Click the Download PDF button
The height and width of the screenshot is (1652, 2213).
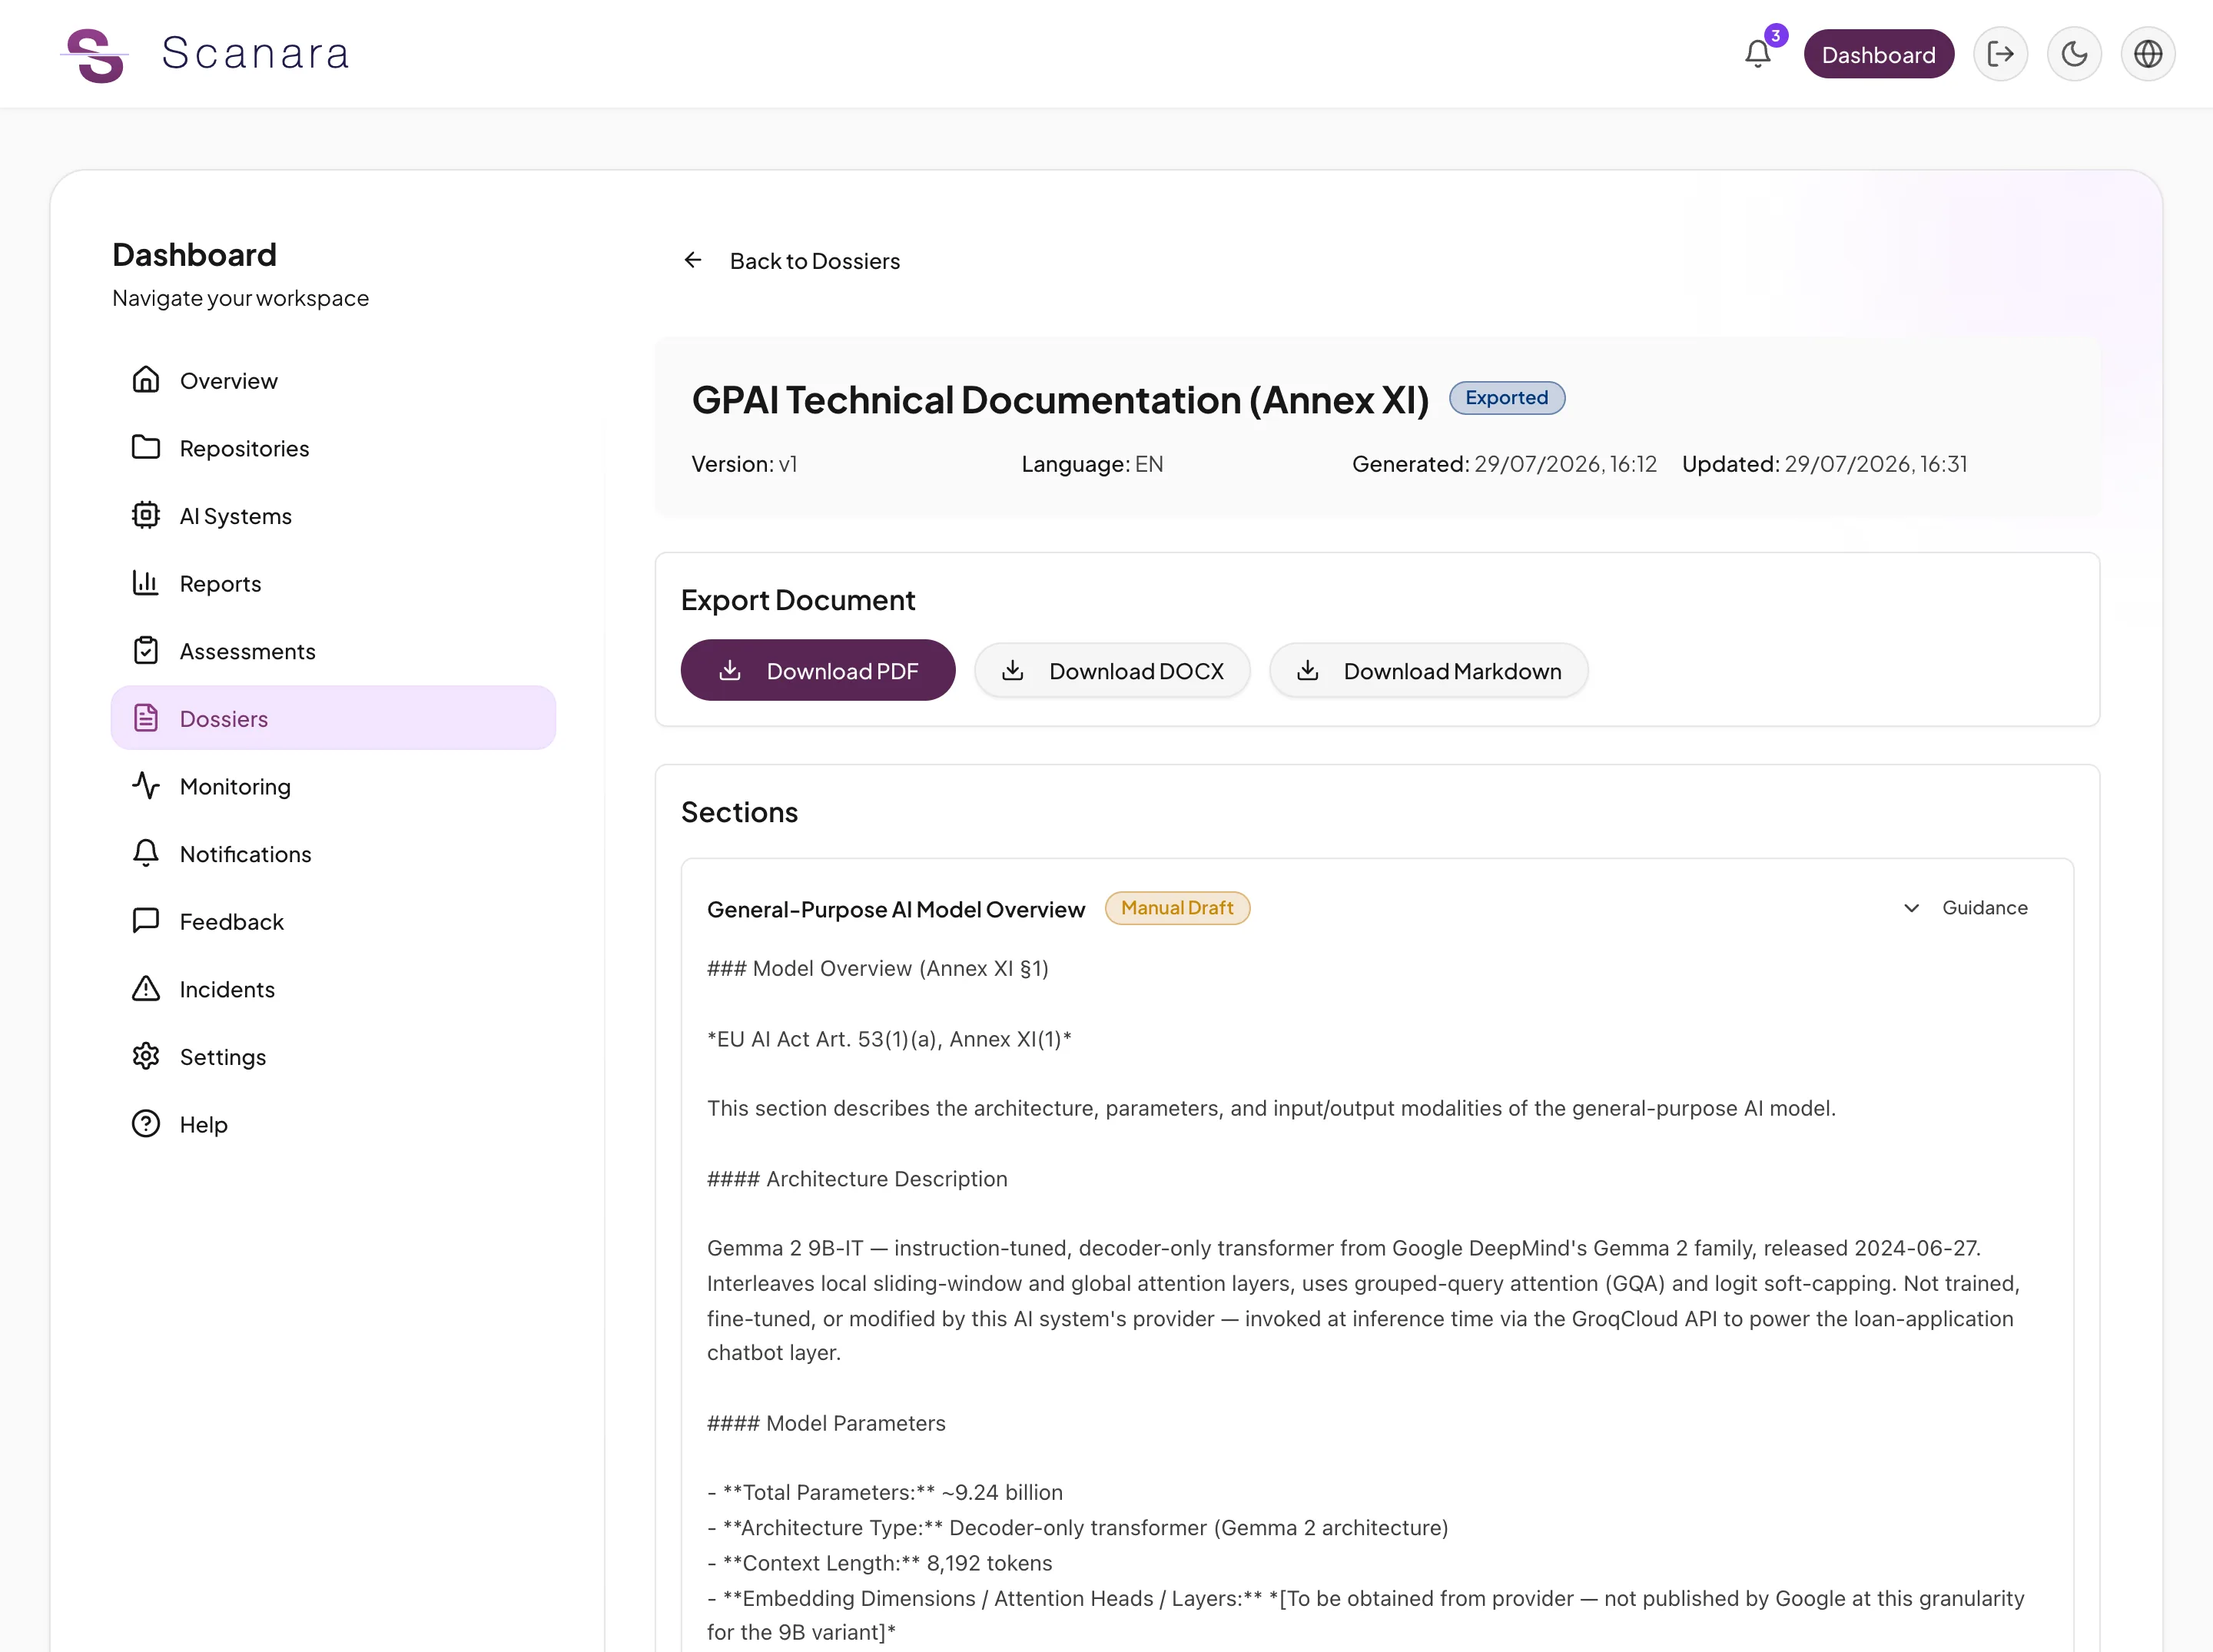click(x=818, y=670)
